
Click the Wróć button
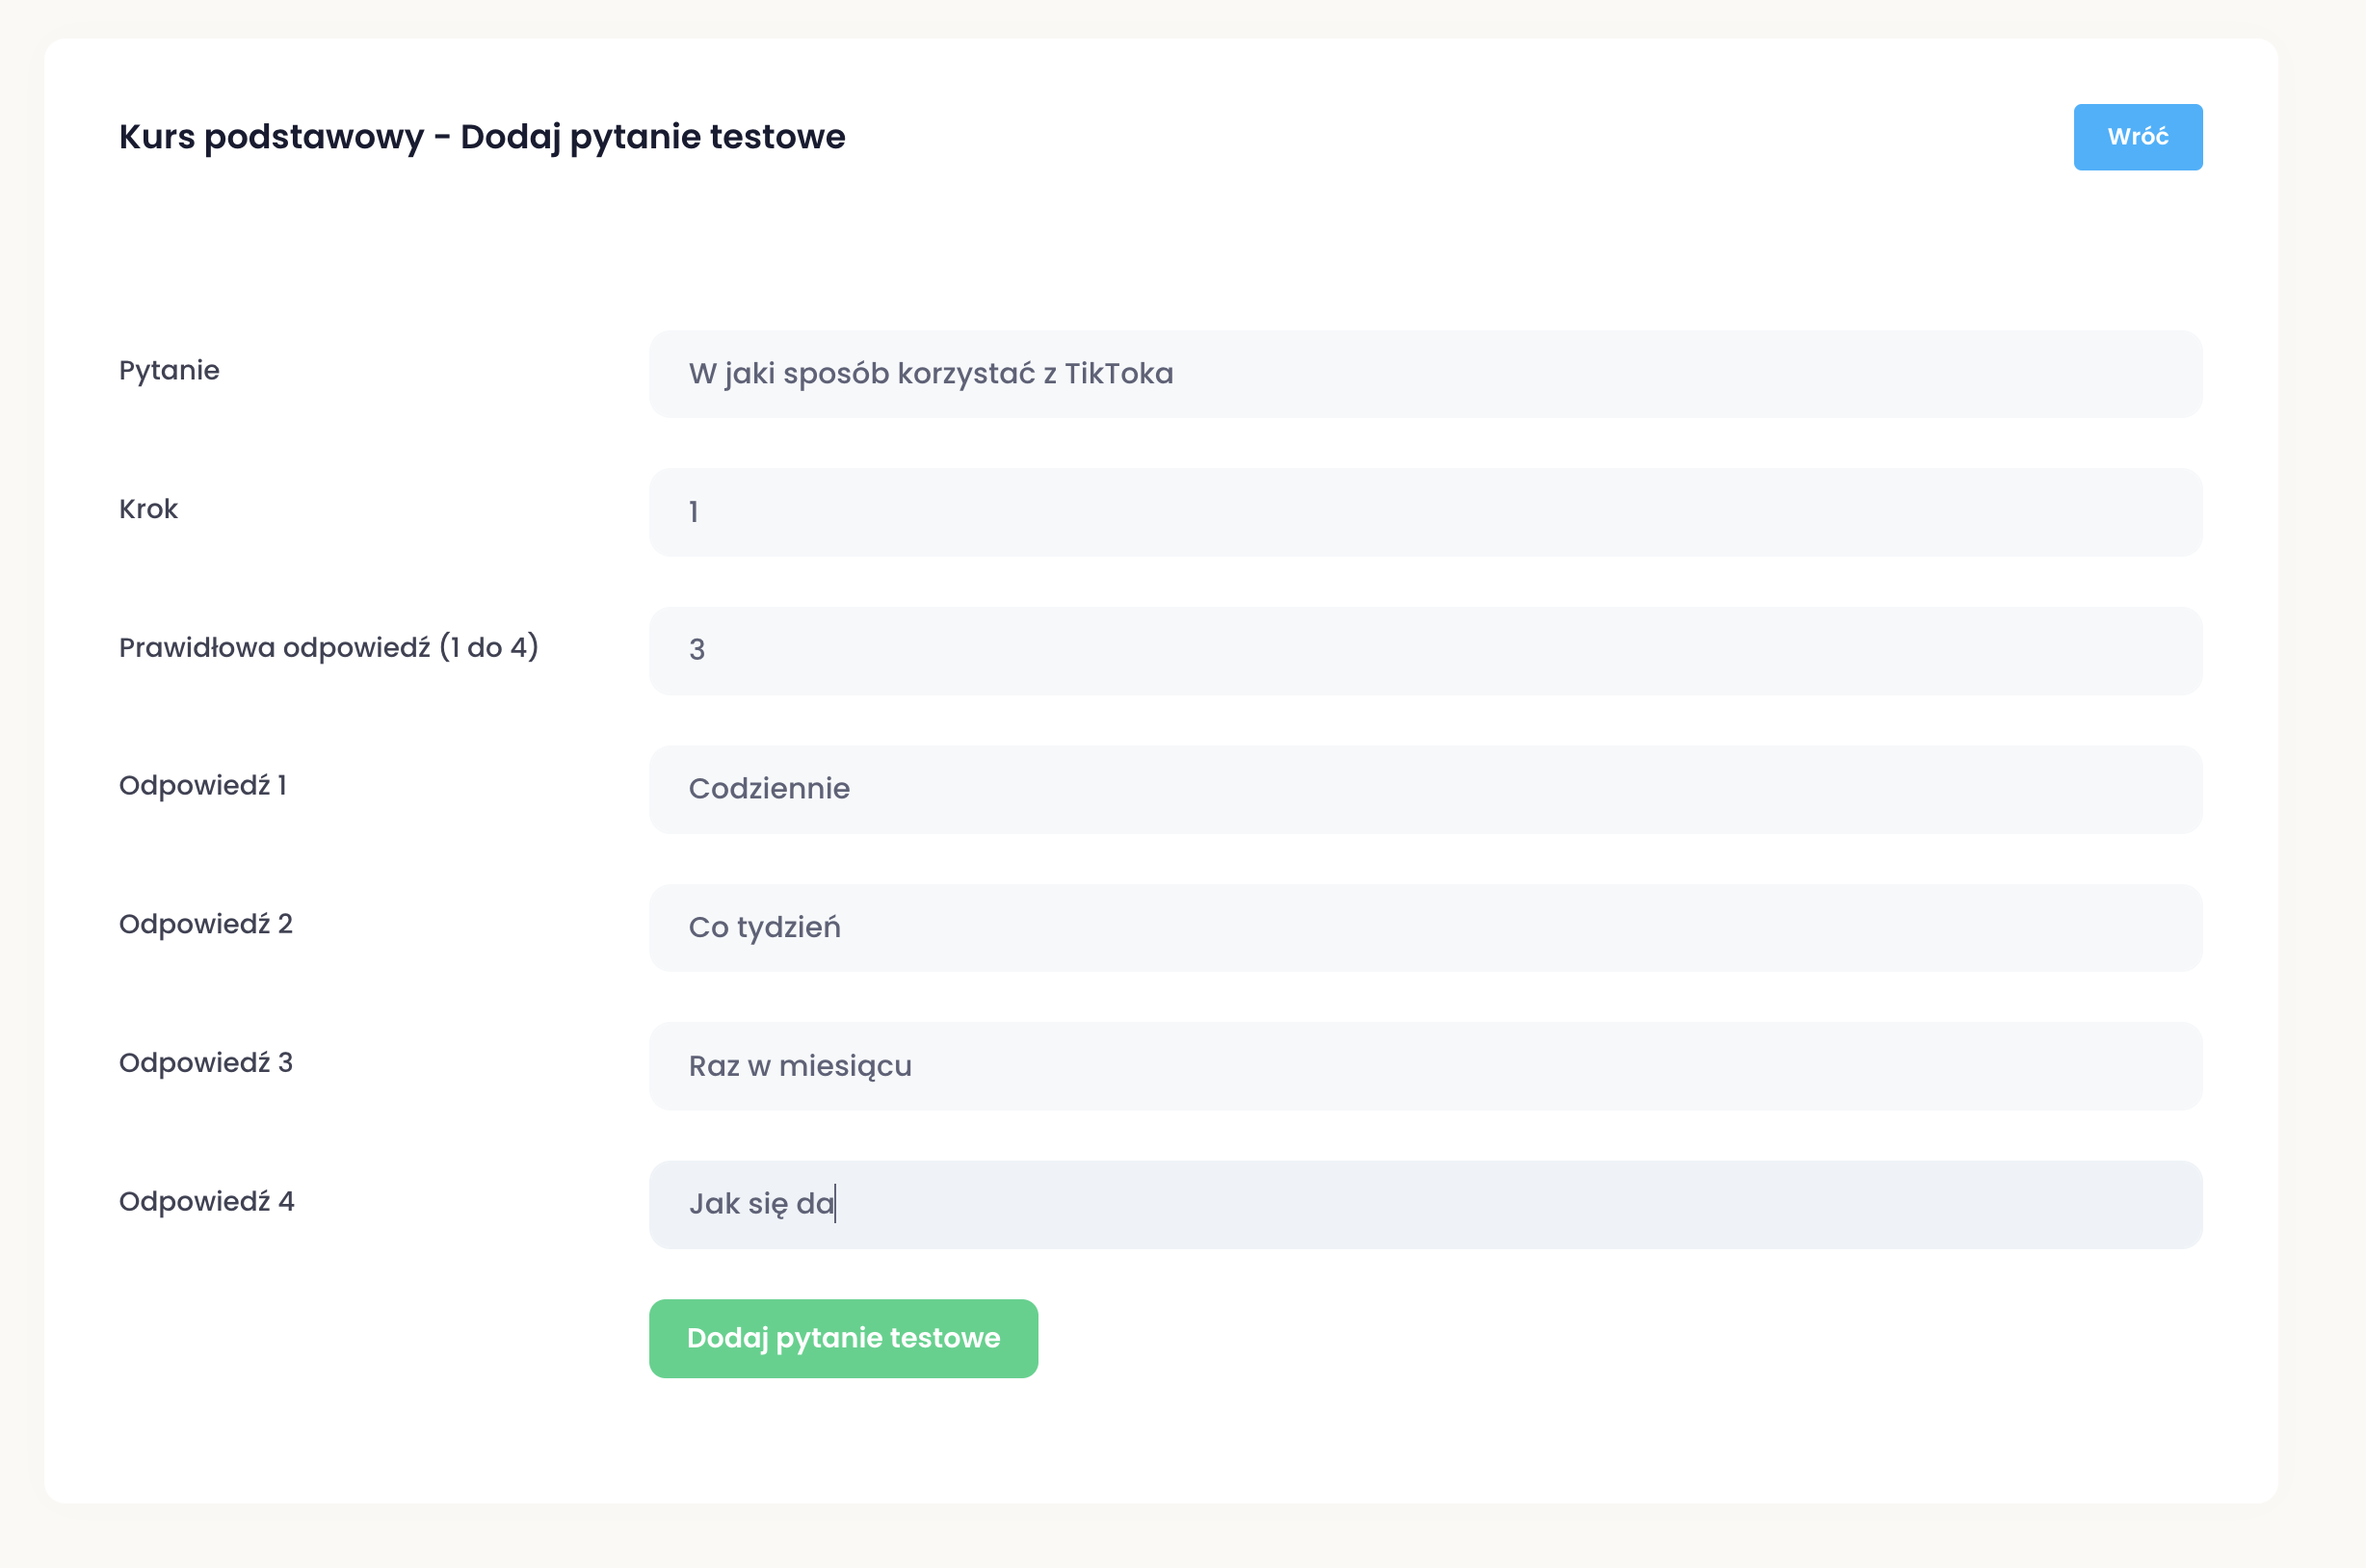(2137, 137)
